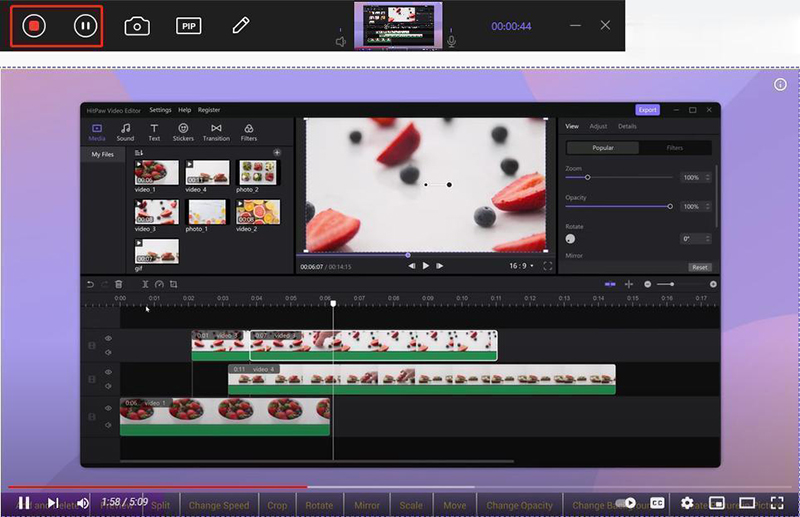Toggle autoplay switch on the player

tap(626, 503)
